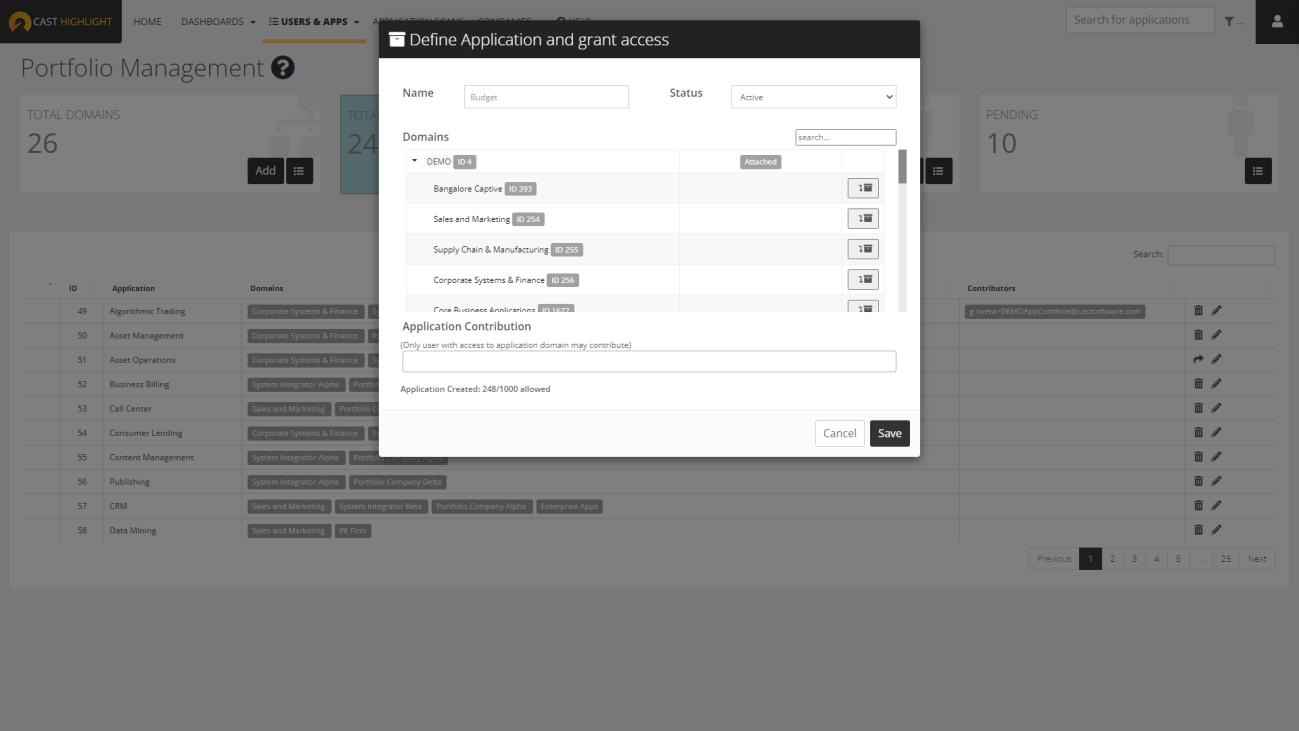Click attach icon for Bangalore Captive domain

tap(862, 188)
